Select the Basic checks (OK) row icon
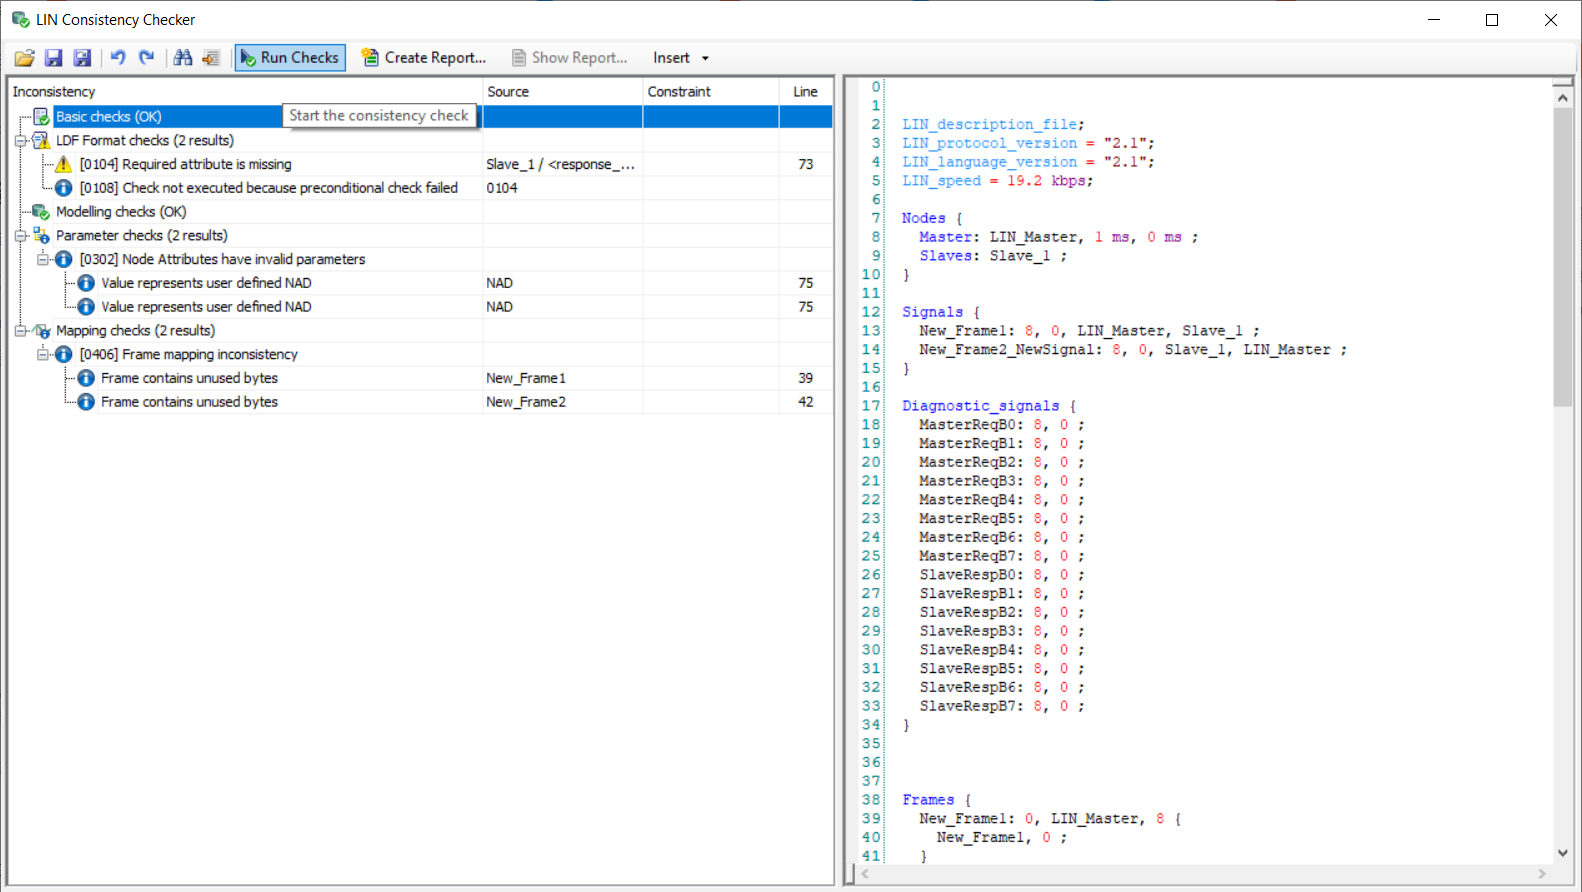This screenshot has width=1582, height=892. pyautogui.click(x=41, y=117)
